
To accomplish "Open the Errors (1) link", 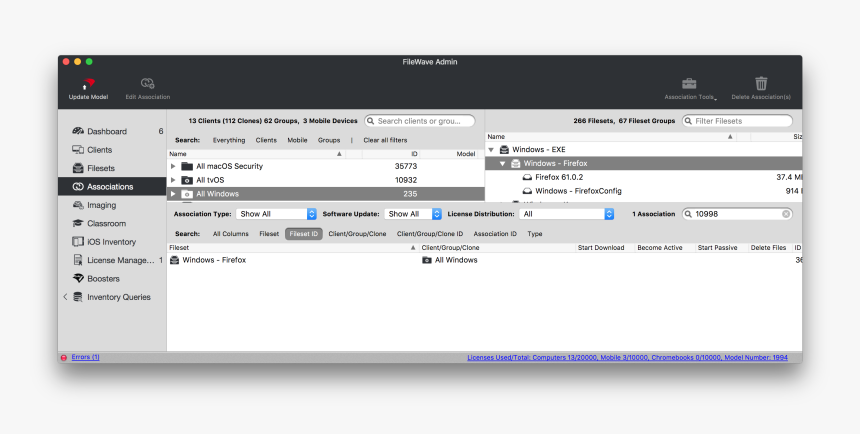I will pos(86,357).
